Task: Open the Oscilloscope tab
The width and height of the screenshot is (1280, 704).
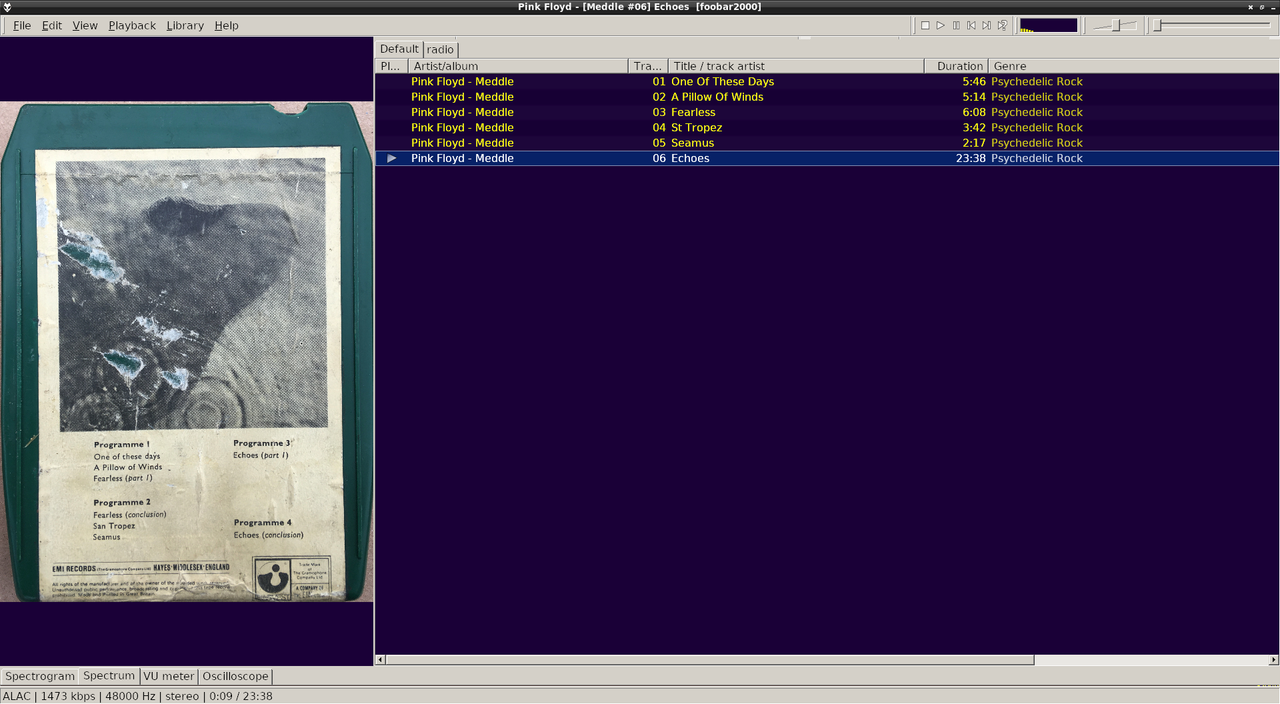Action: pyautogui.click(x=235, y=676)
